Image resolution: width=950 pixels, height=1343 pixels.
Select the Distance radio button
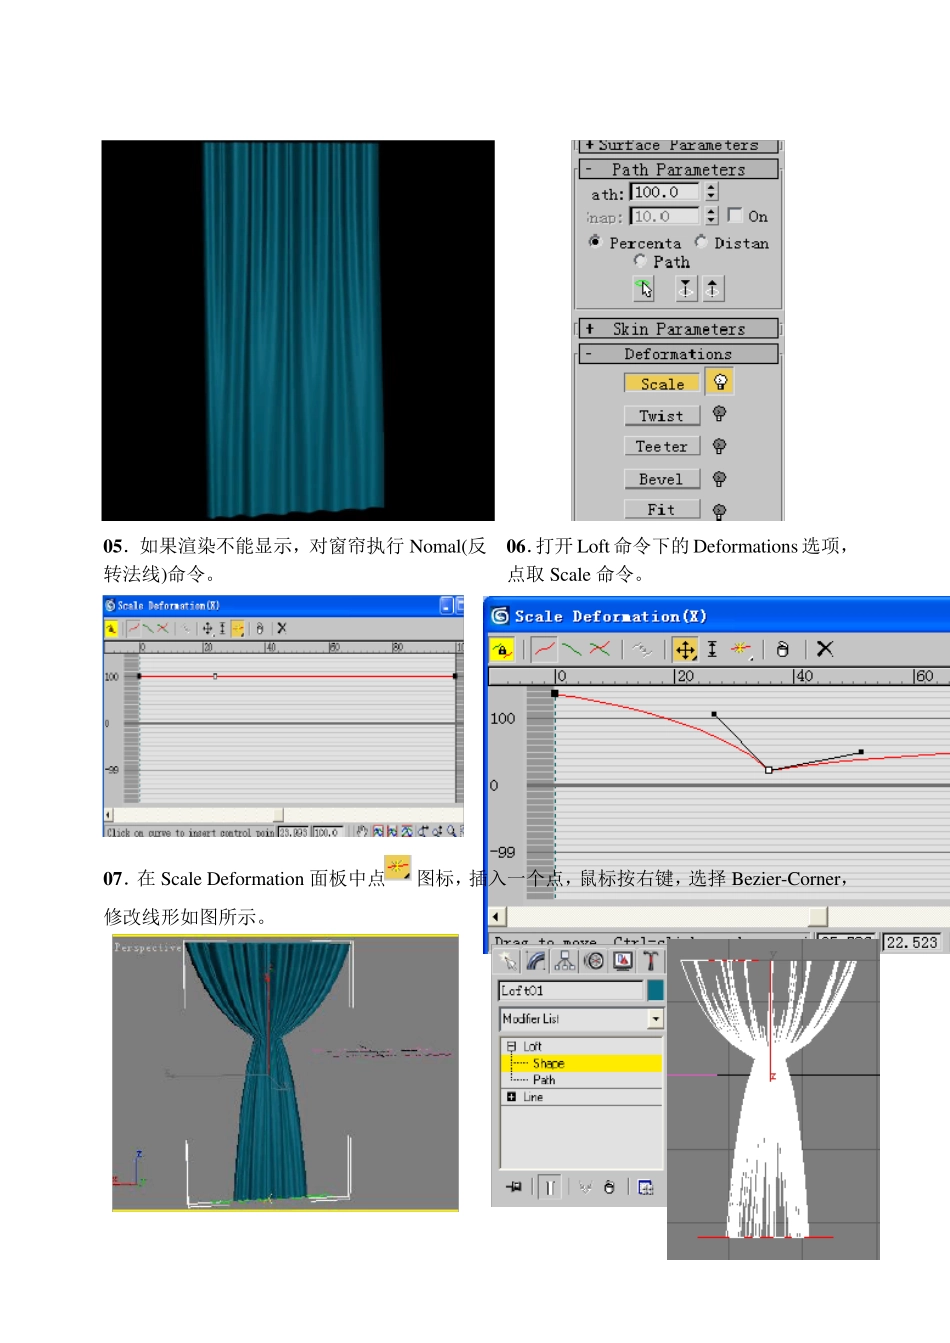tap(701, 241)
